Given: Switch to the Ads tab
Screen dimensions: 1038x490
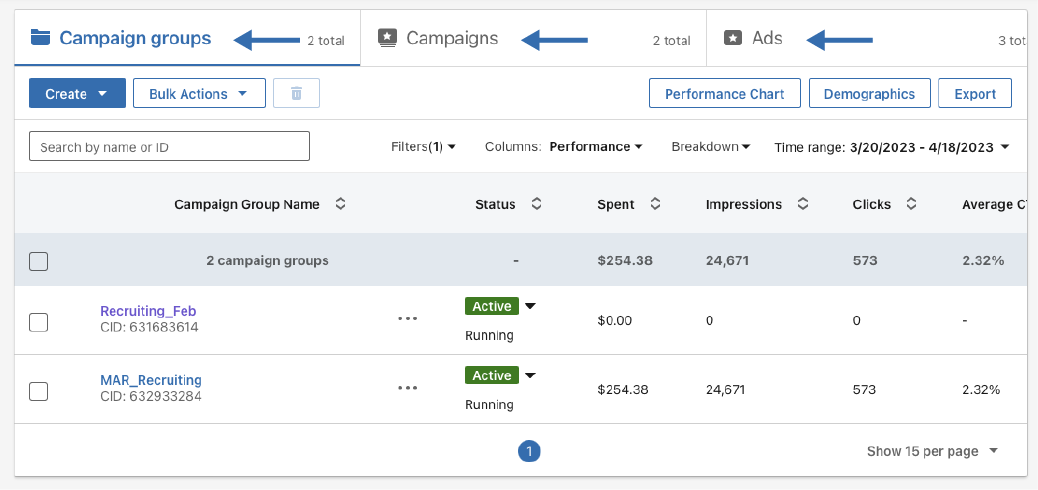Looking at the screenshot, I should coord(766,38).
